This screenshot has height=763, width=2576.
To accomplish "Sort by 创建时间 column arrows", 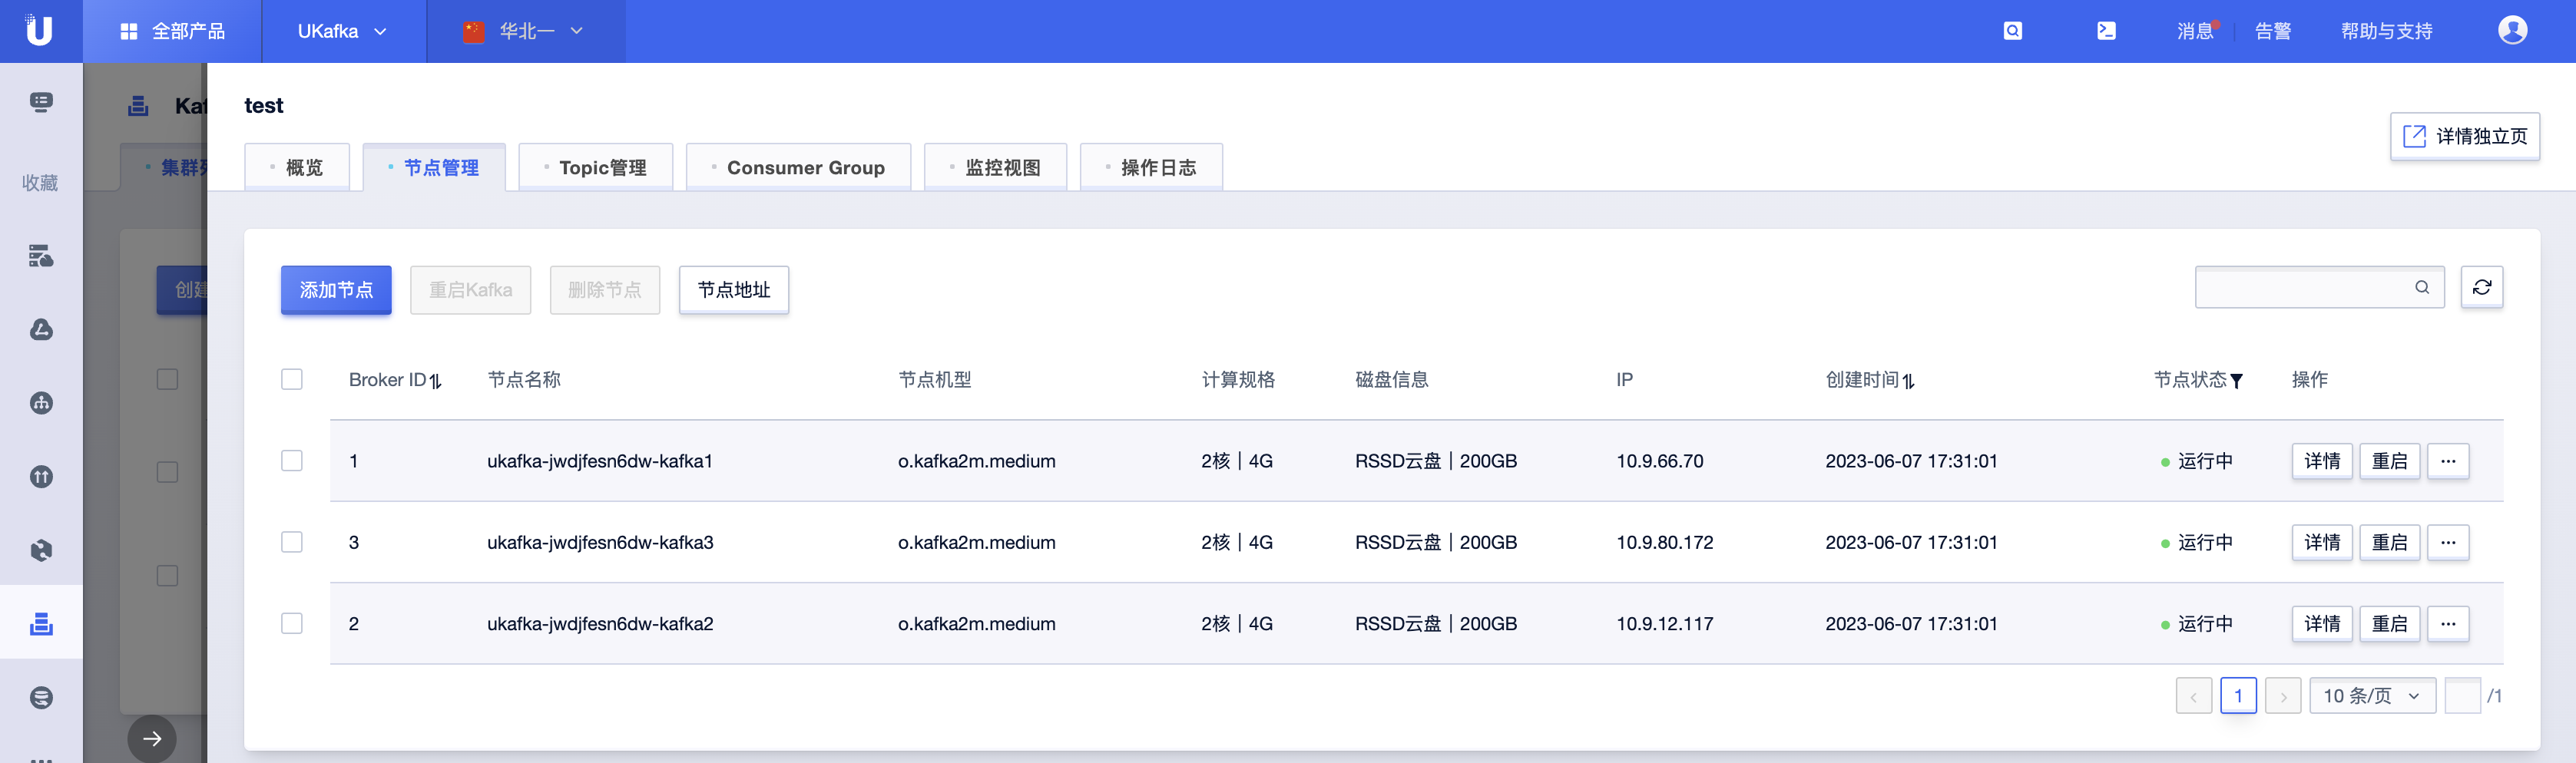I will point(1909,381).
